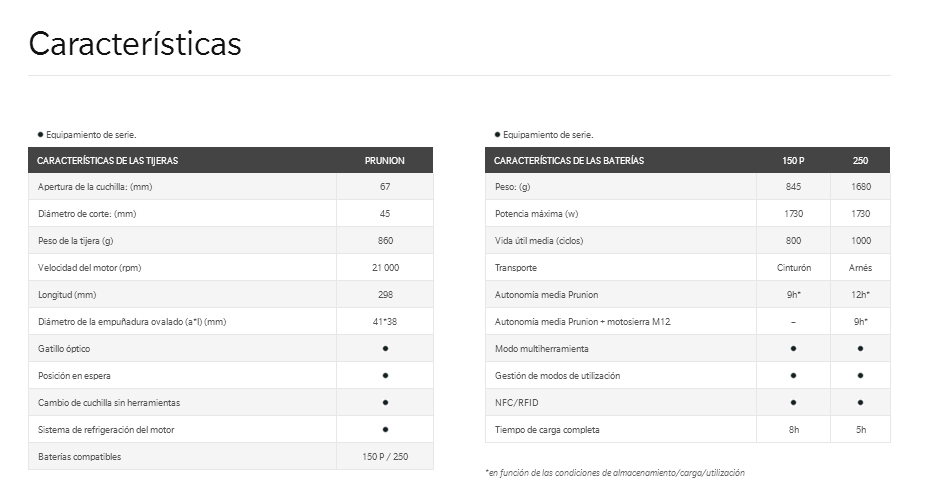Click NFC/RFID dot in the 250 column

pyautogui.click(x=860, y=402)
